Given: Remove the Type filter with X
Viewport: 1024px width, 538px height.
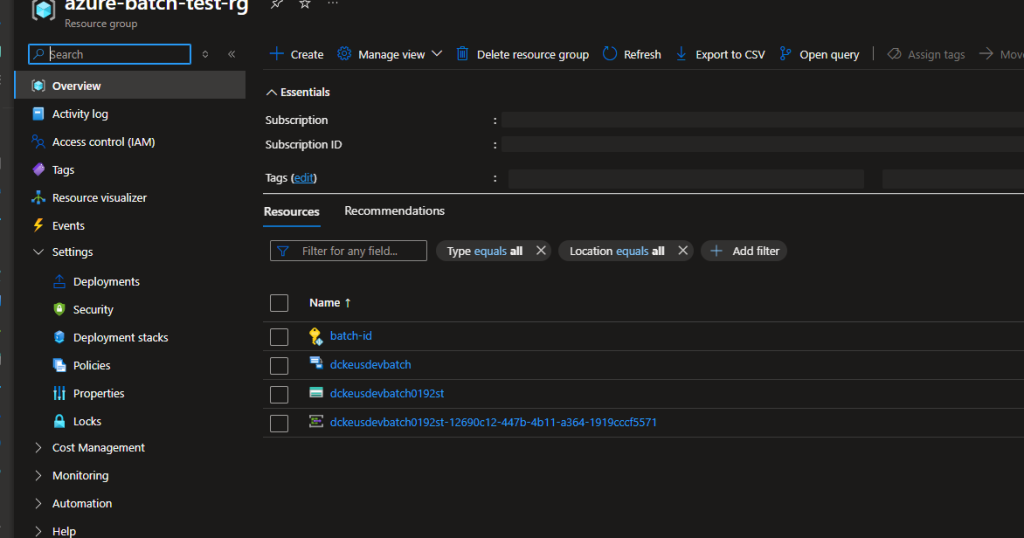Looking at the screenshot, I should pos(541,251).
